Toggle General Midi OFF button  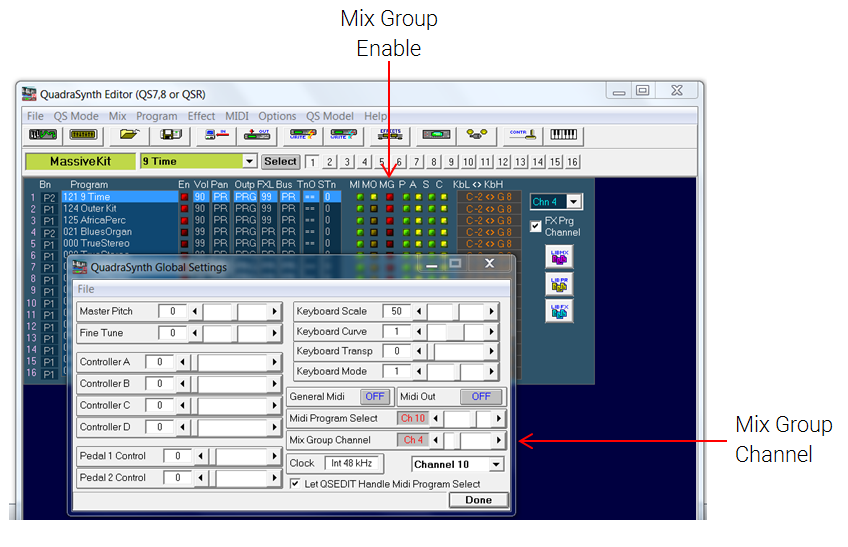tap(373, 397)
